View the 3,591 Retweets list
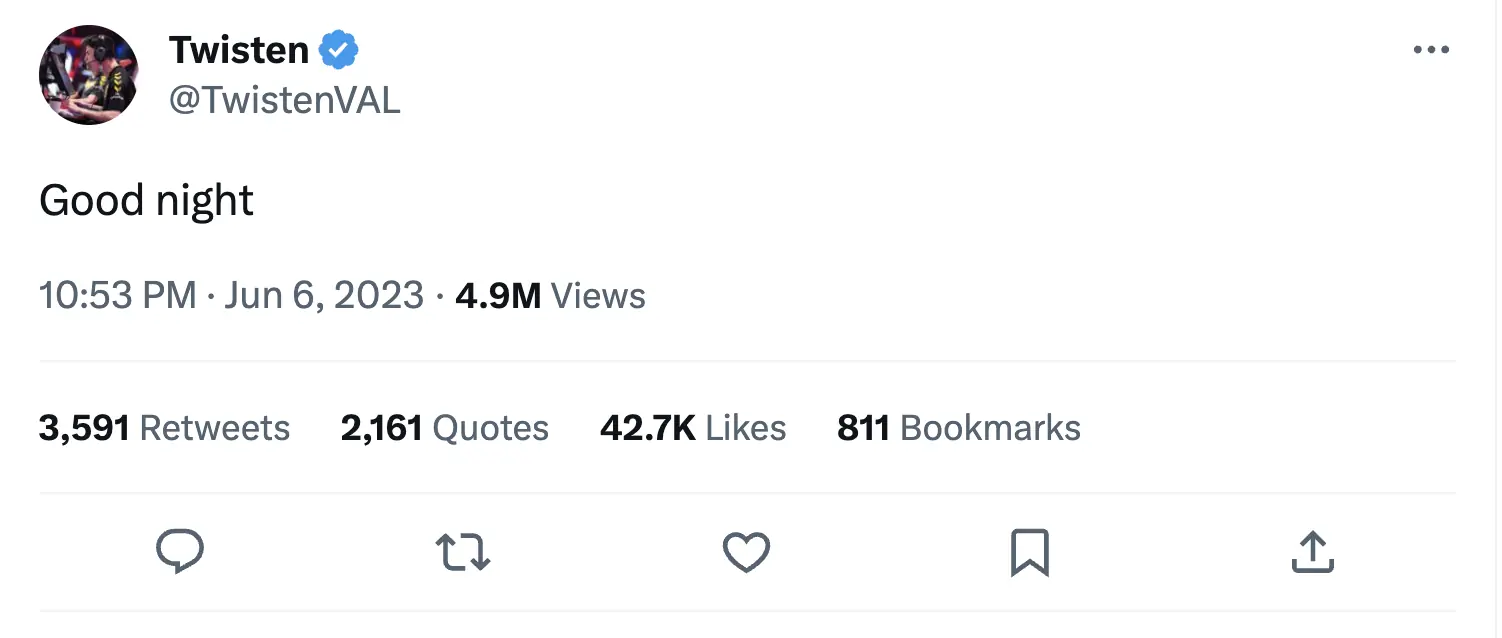Viewport: 1502px width, 638px height. click(164, 428)
